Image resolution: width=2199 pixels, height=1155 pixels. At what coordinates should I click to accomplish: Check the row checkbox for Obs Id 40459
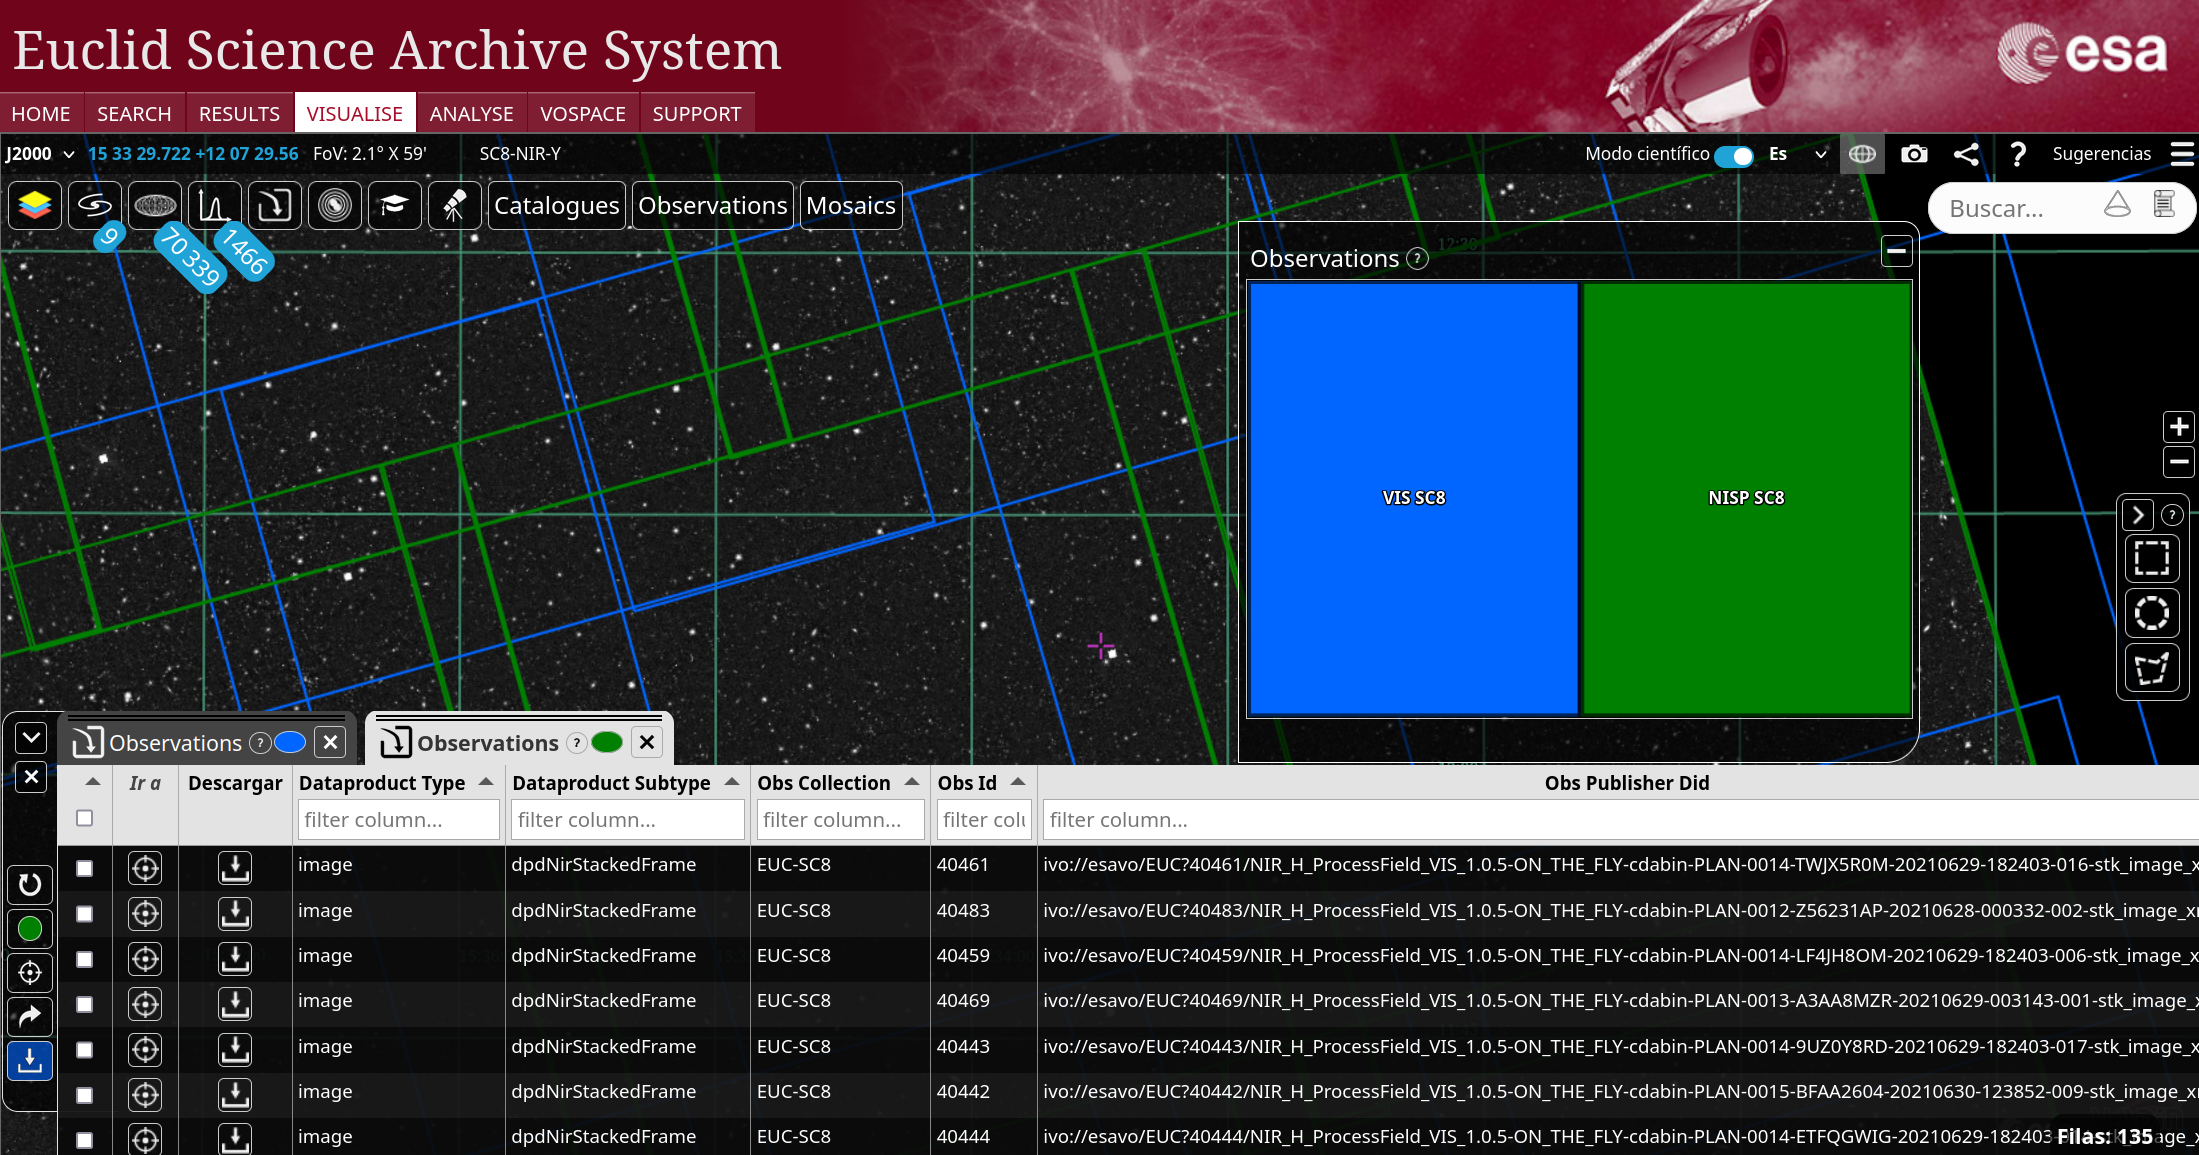pyautogui.click(x=85, y=959)
